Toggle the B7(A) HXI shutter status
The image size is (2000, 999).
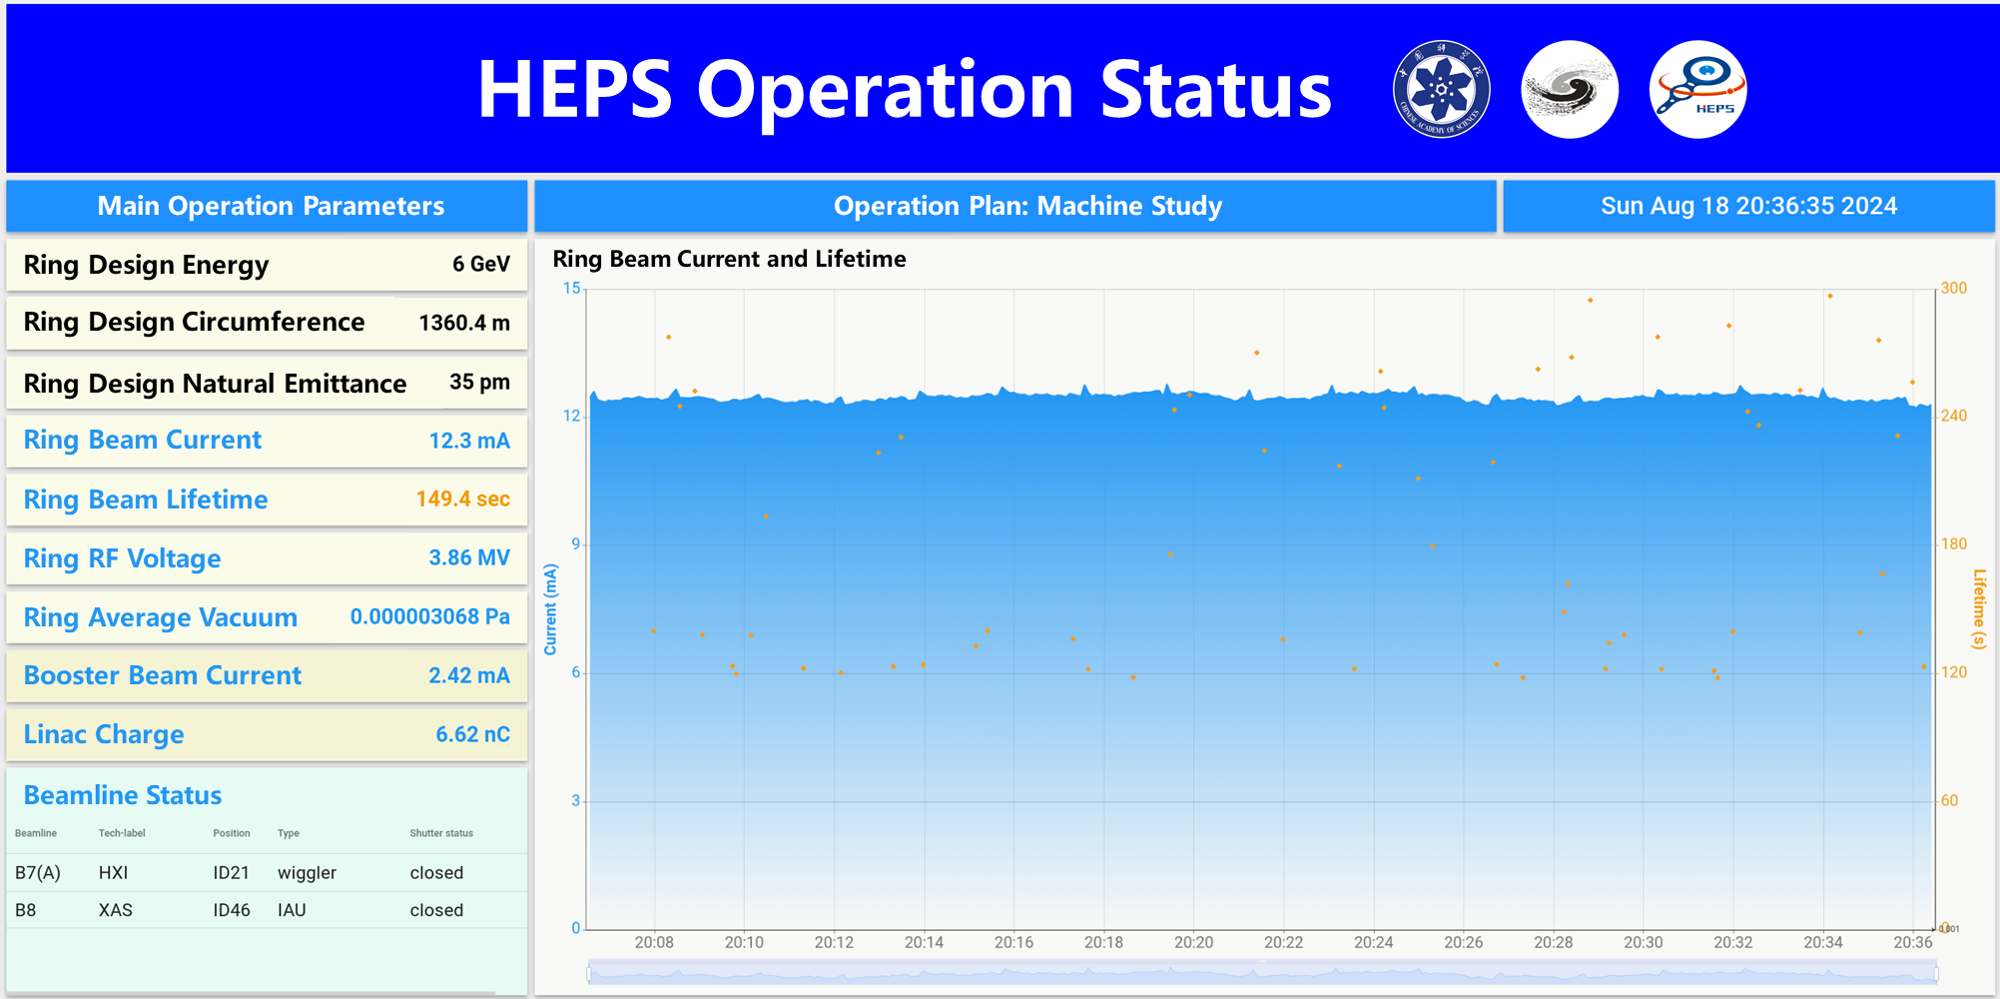[437, 872]
